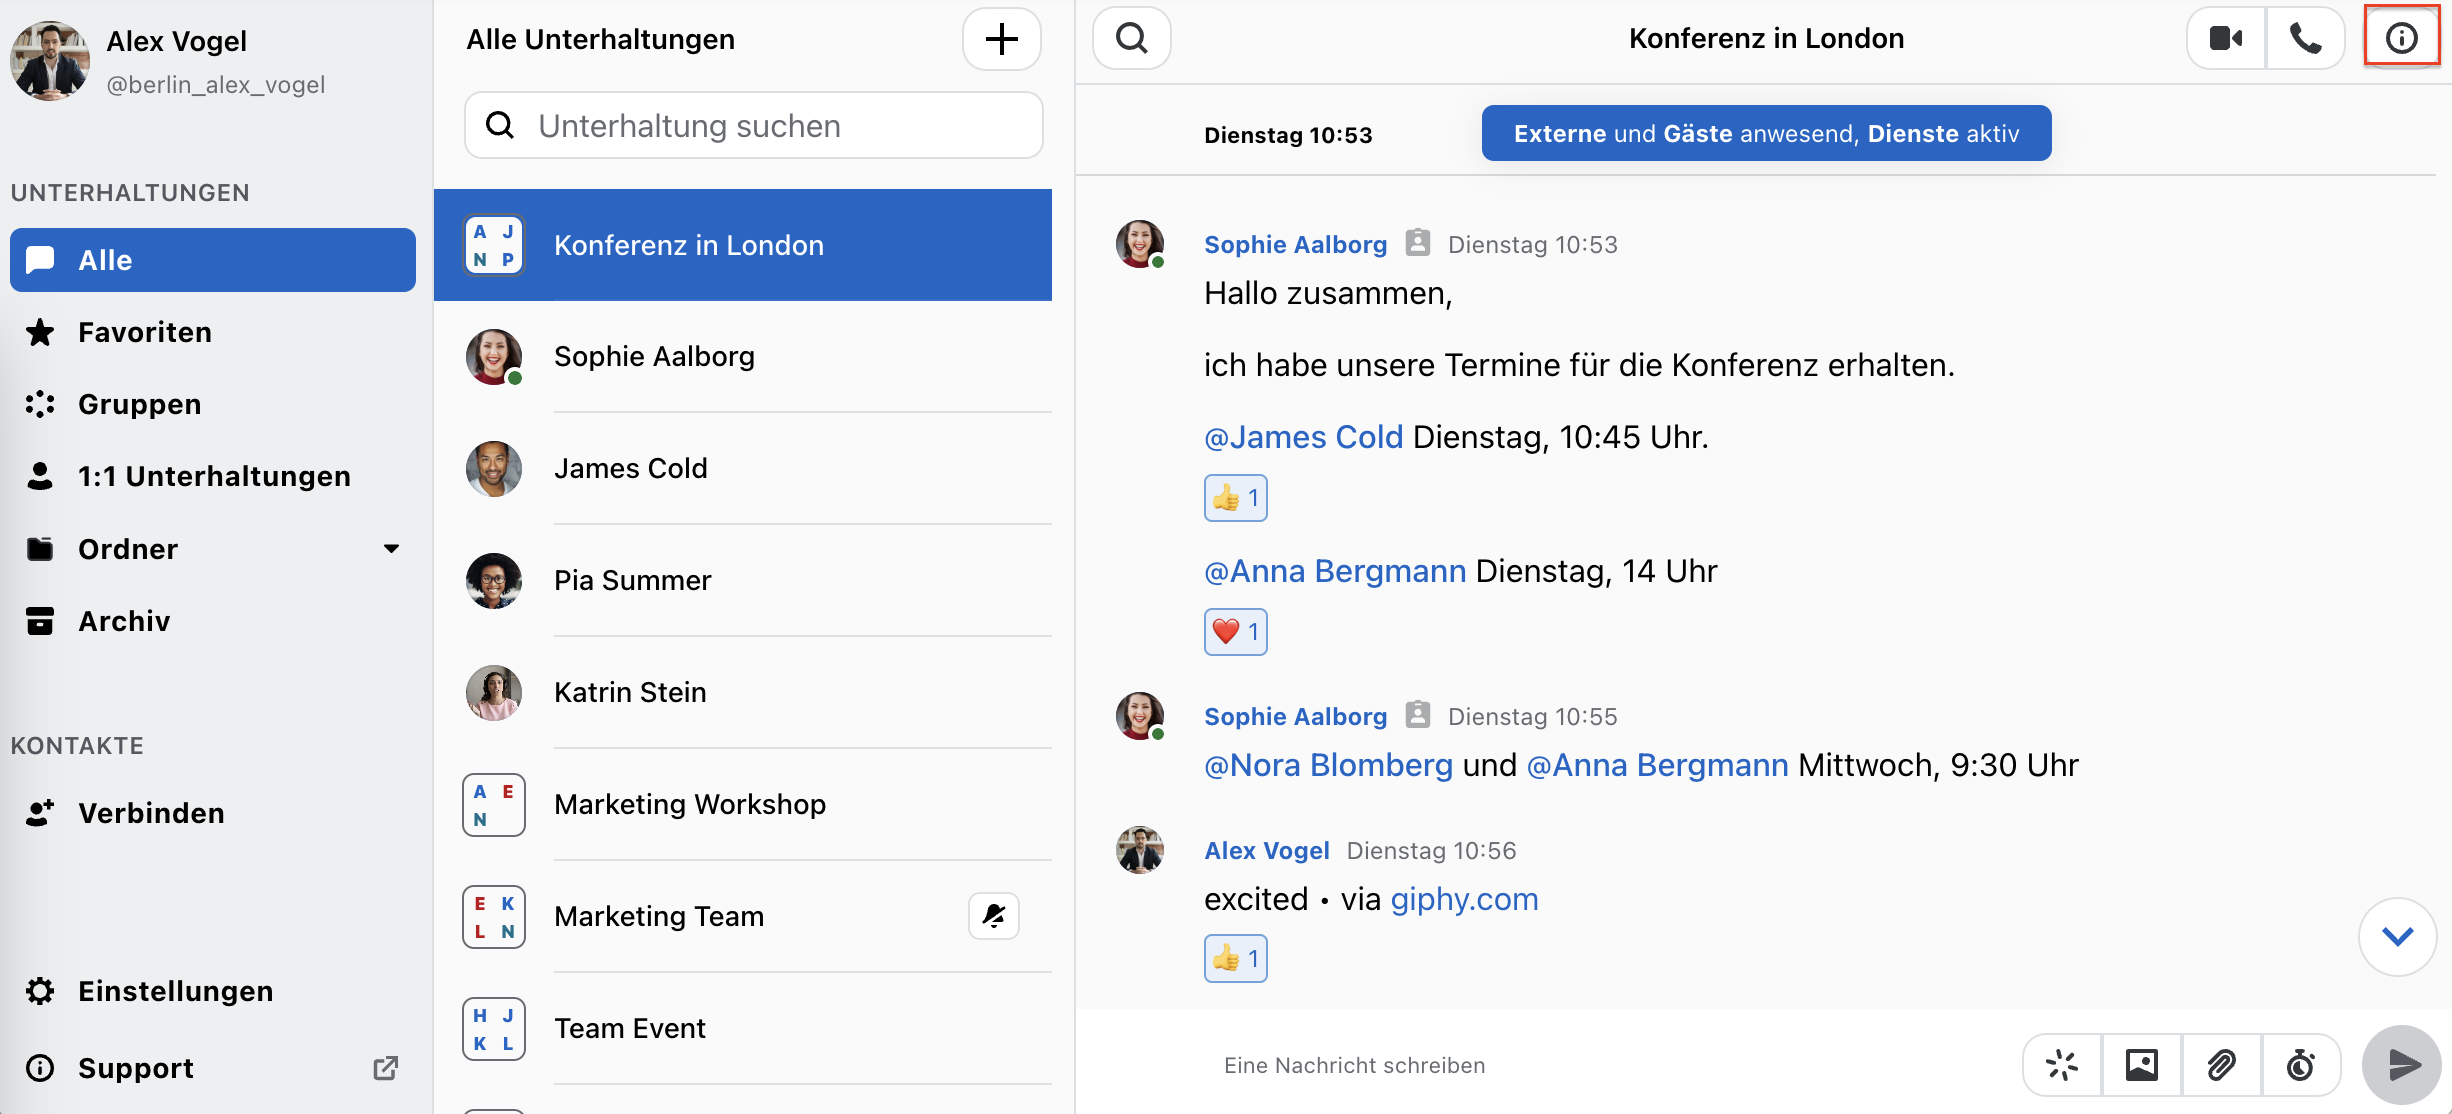
Task: Start a video call in Konferenz in London
Action: (2226, 39)
